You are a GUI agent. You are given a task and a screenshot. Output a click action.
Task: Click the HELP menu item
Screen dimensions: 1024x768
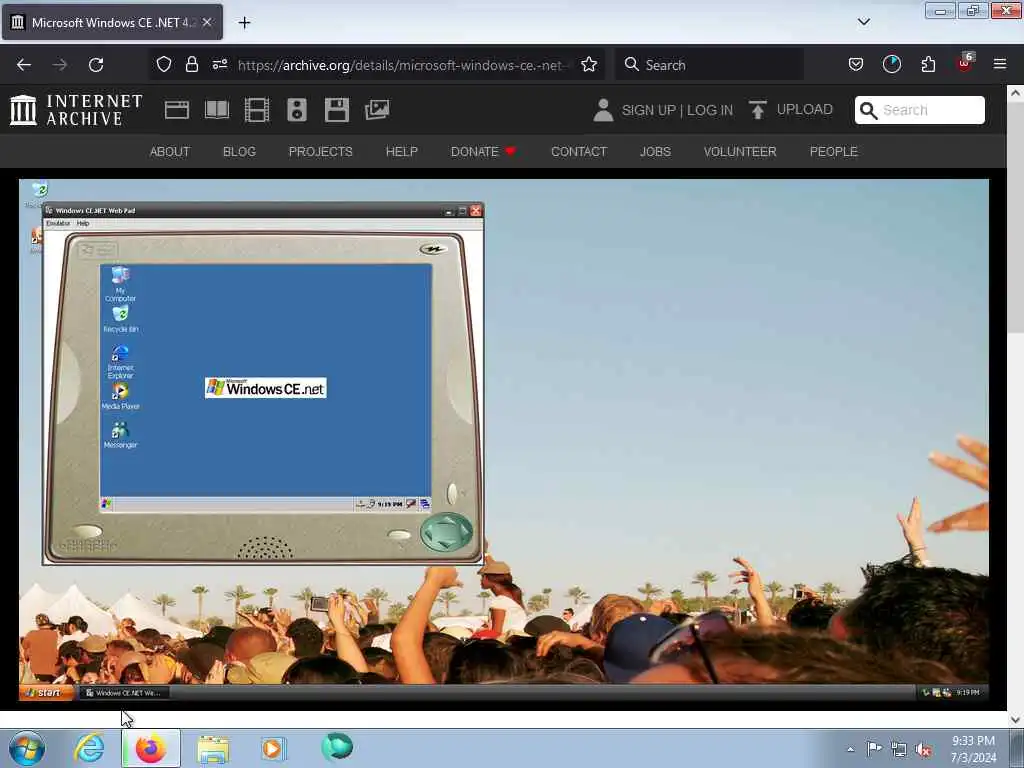pyautogui.click(x=402, y=152)
